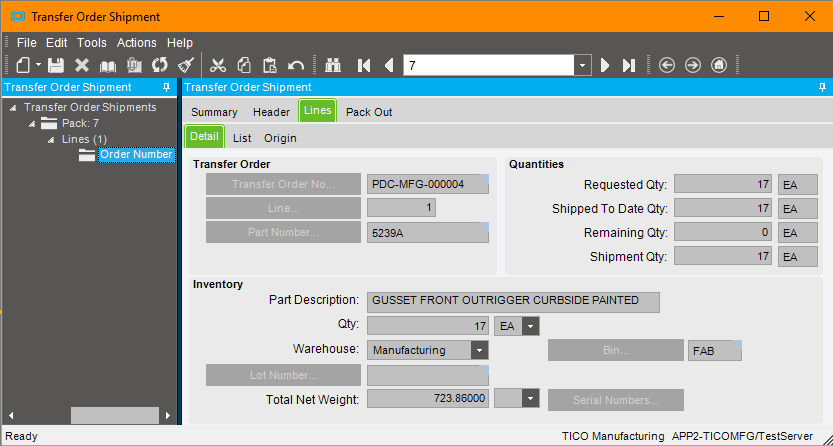The image size is (833, 446).
Task: Click the Total Net Weight field 723.86000
Action: coord(428,399)
